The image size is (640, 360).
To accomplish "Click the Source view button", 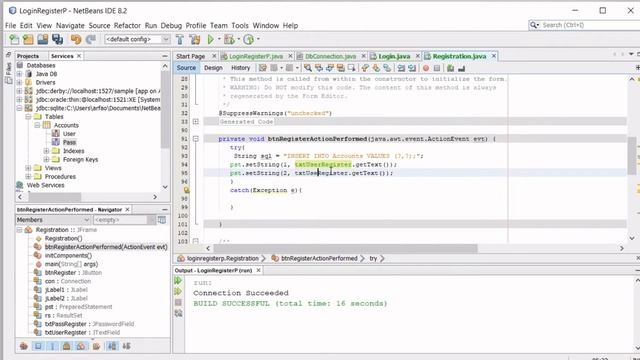I will click(186, 68).
